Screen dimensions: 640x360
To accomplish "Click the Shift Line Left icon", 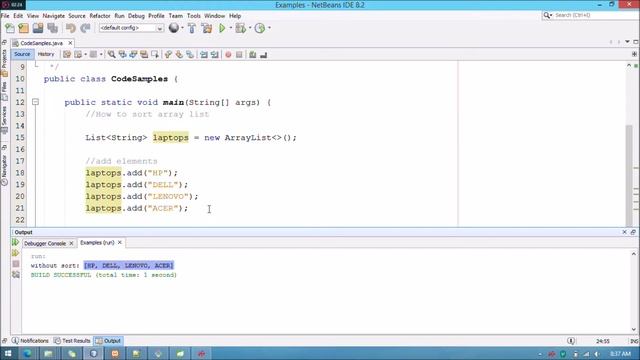I will (204, 55).
